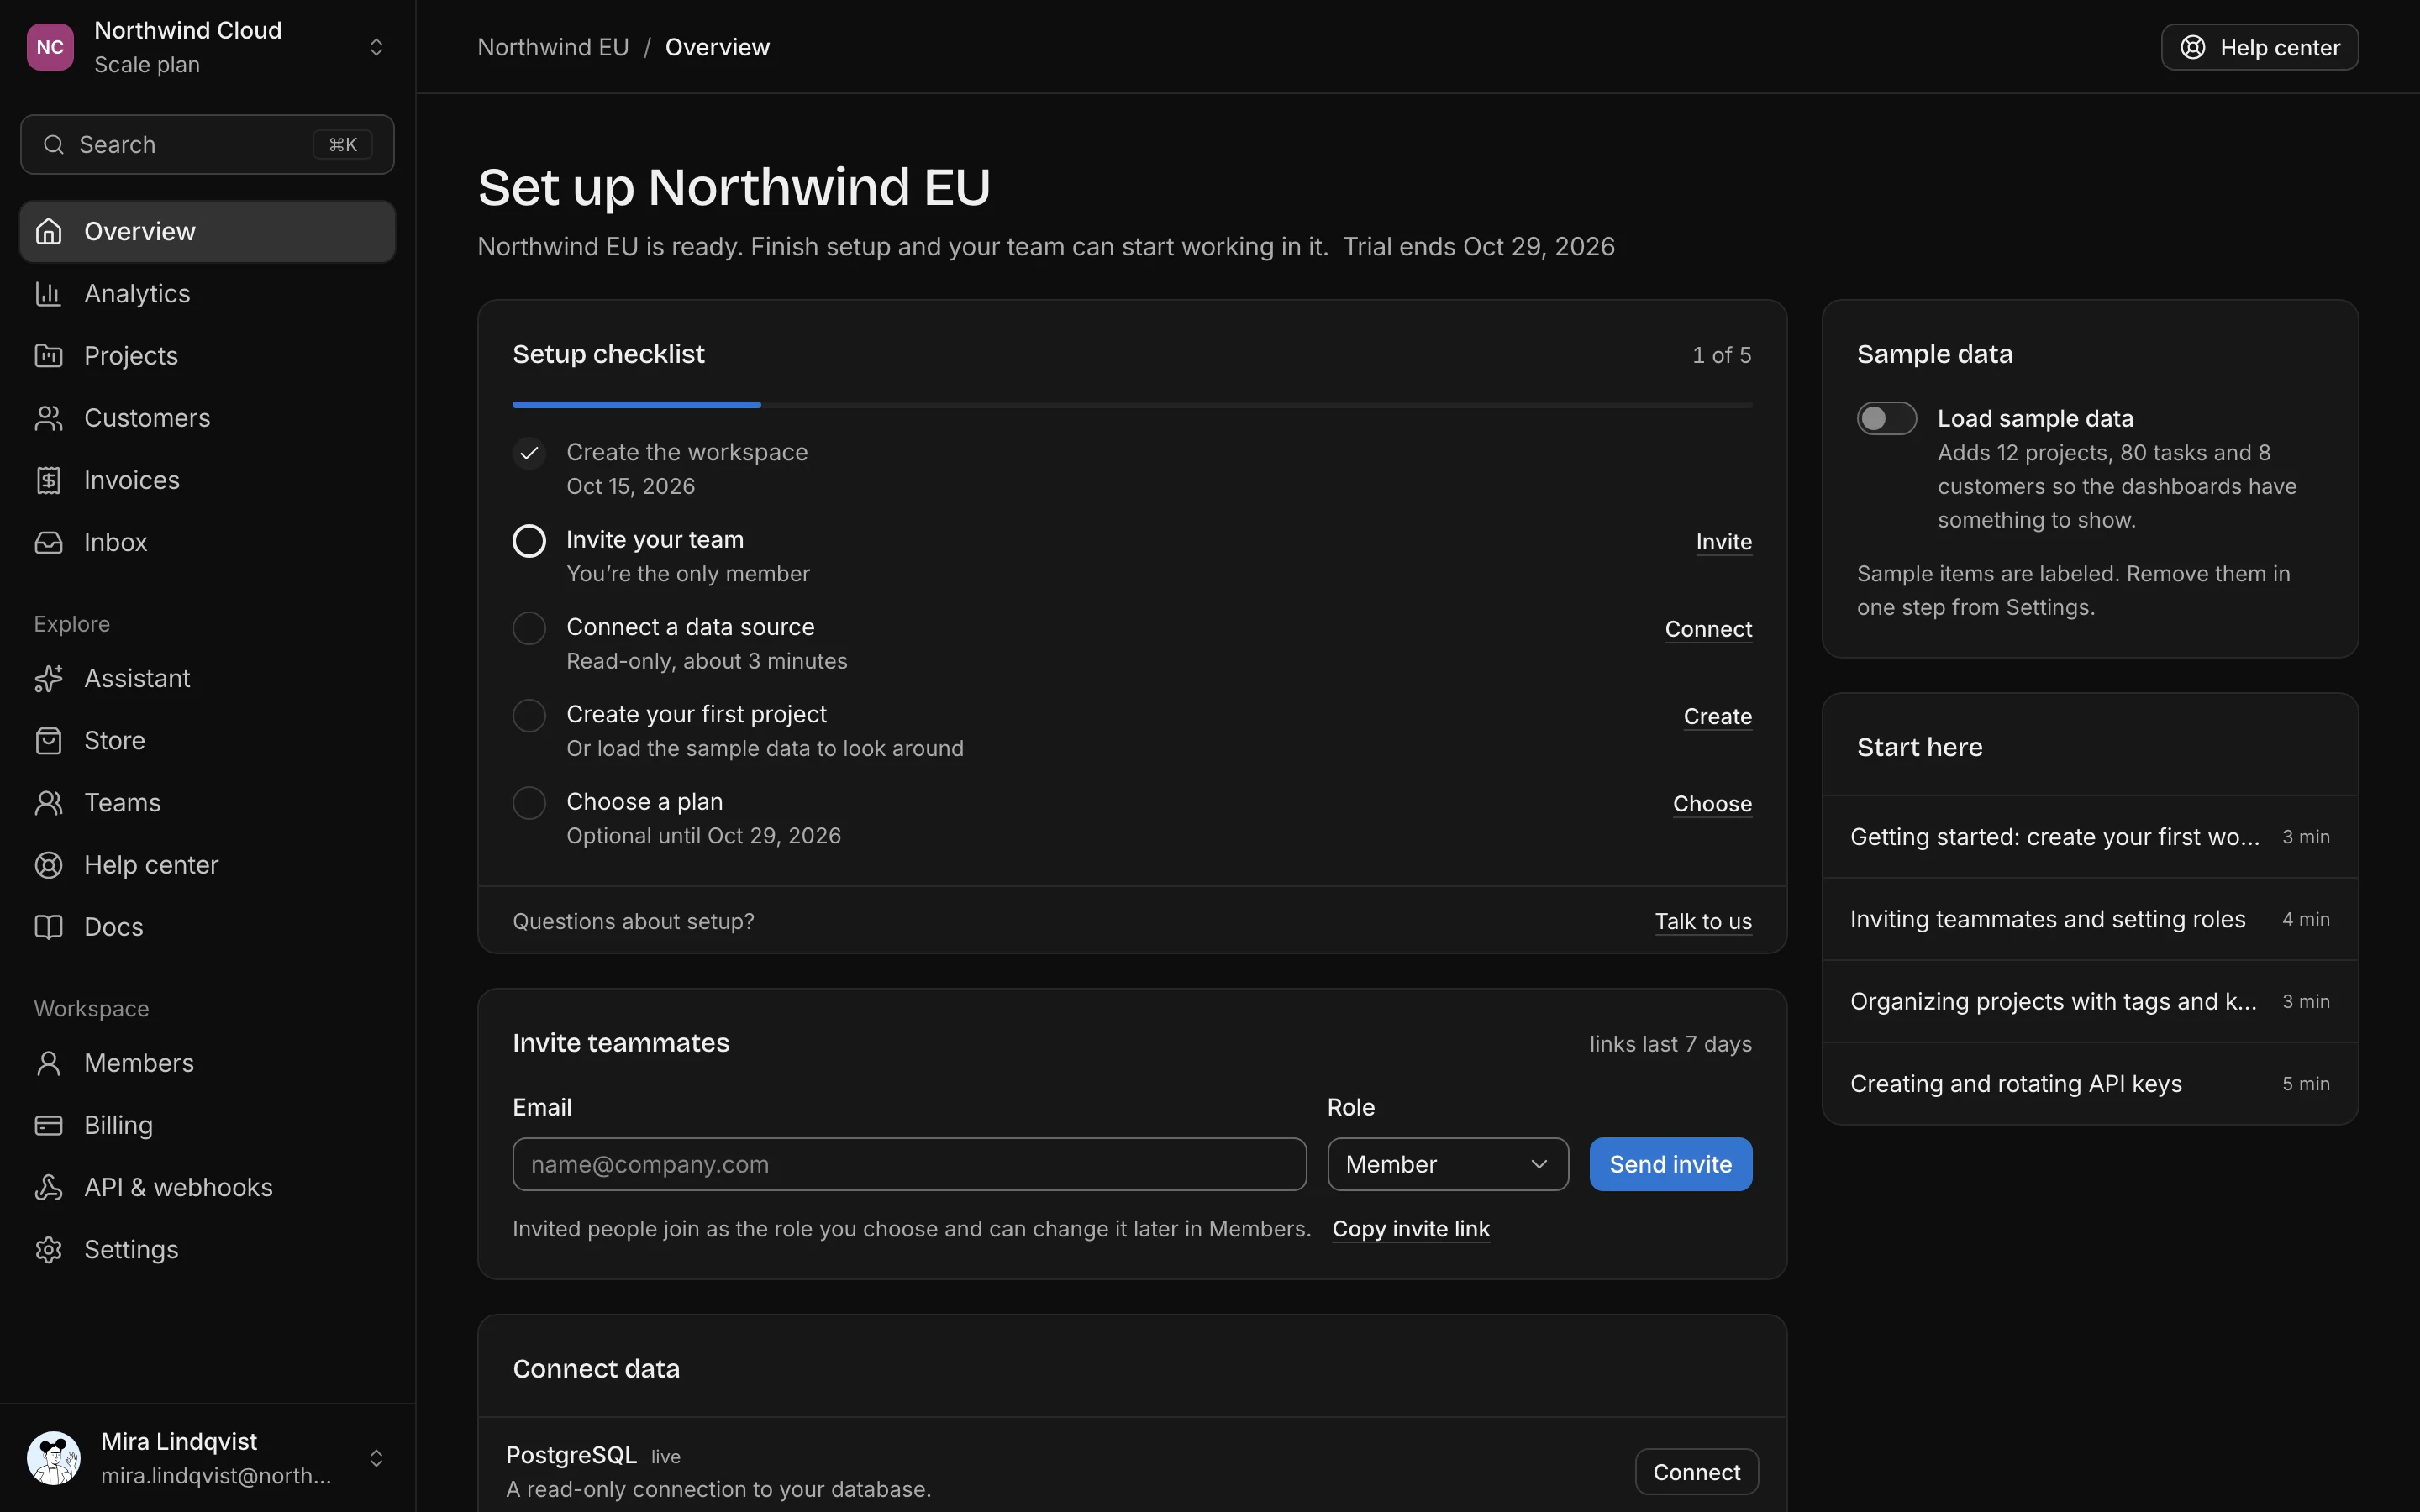Click Northwind EU breadcrumb

pos(553,47)
